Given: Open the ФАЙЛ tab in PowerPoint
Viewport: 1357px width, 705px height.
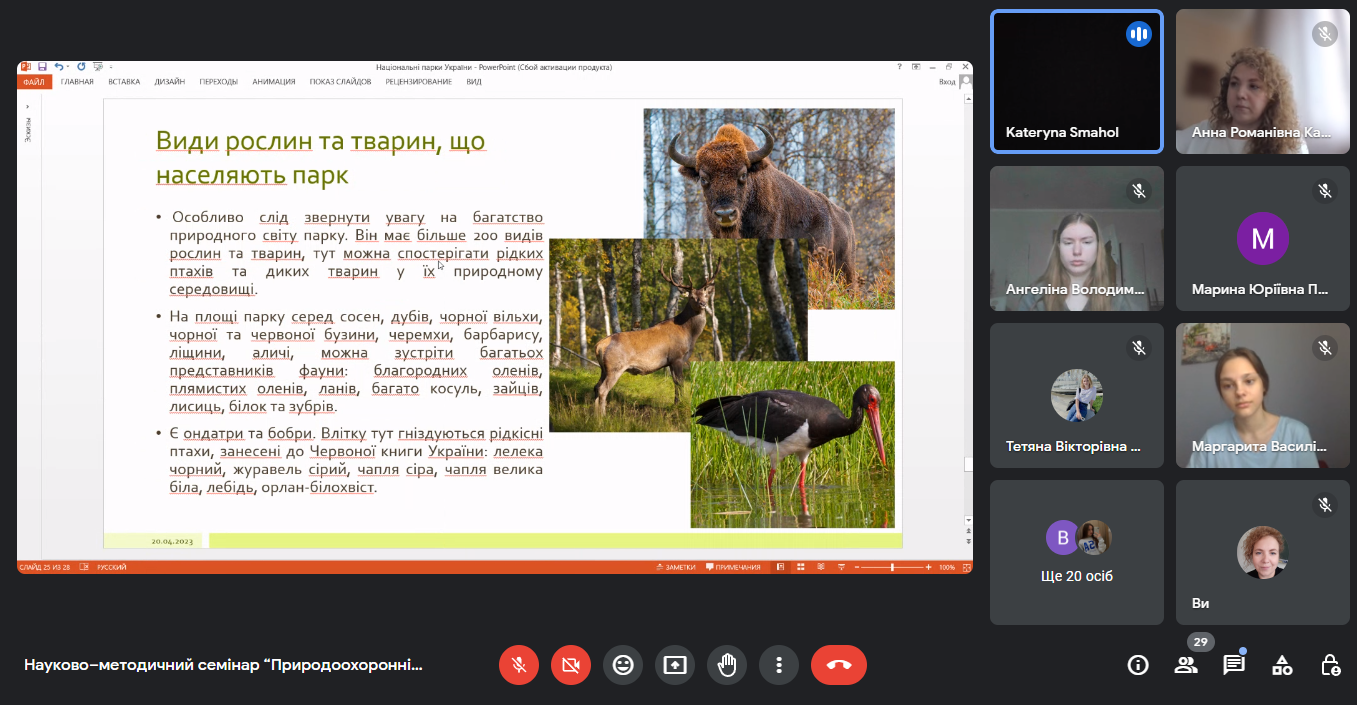Looking at the screenshot, I should coord(34,82).
